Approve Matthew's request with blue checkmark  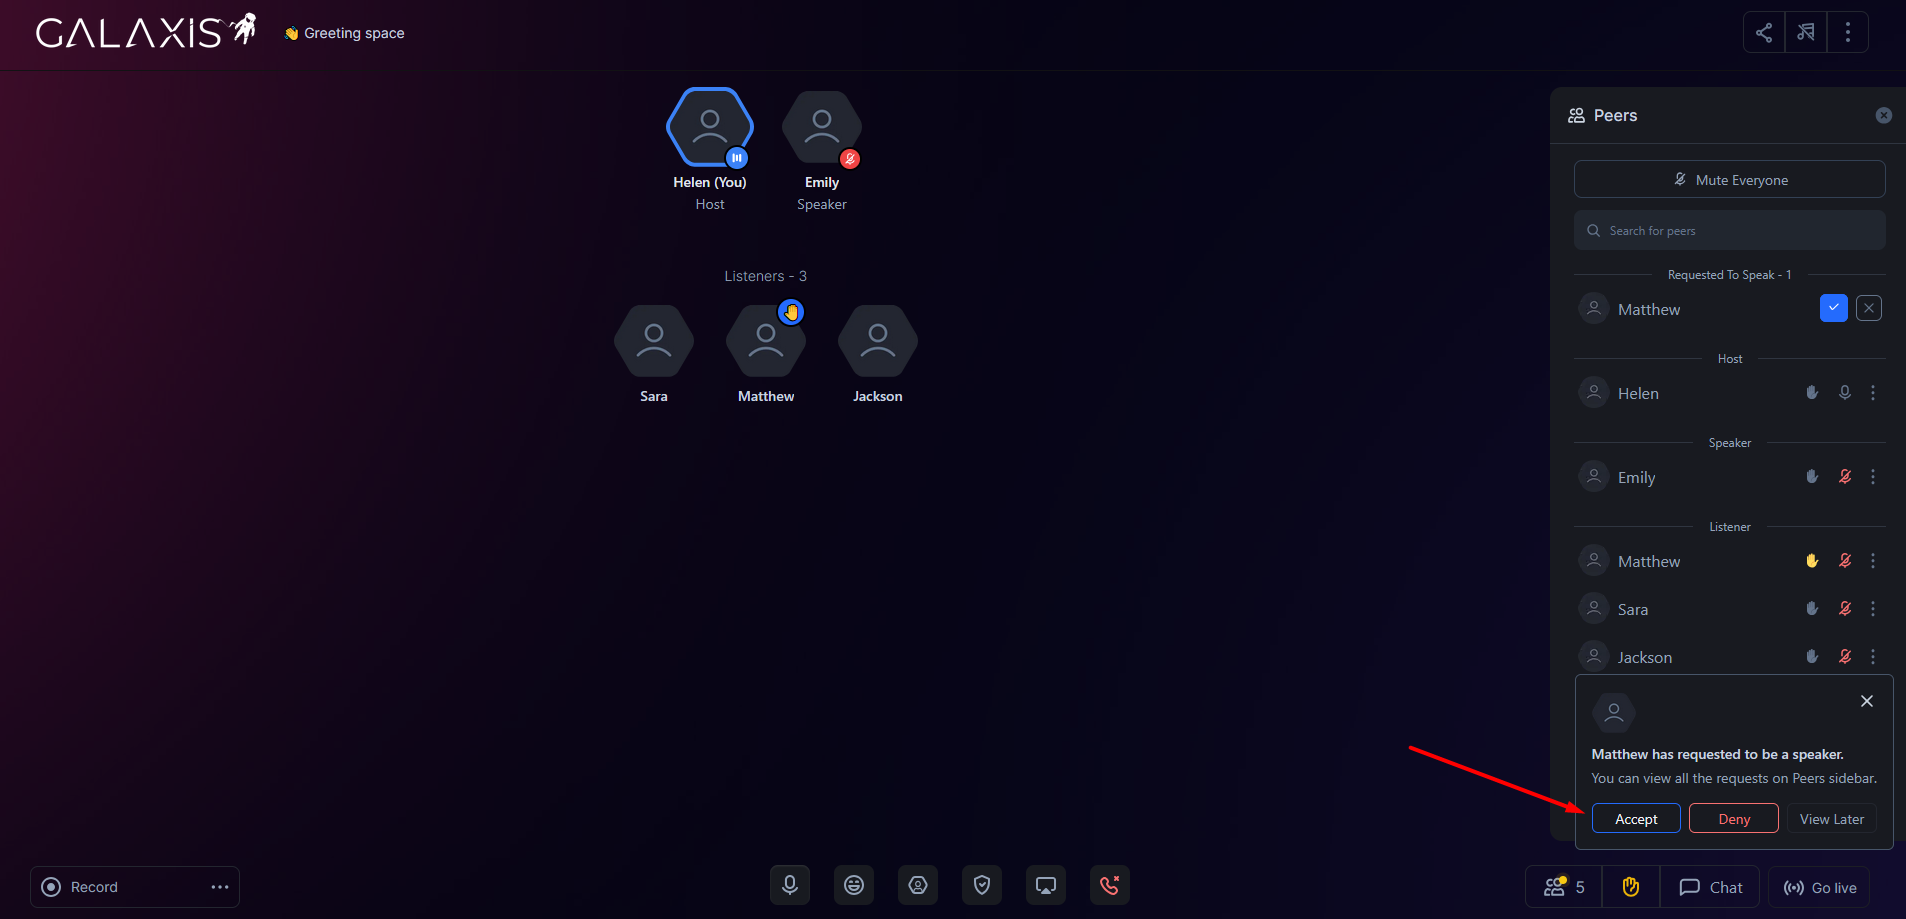click(x=1833, y=308)
